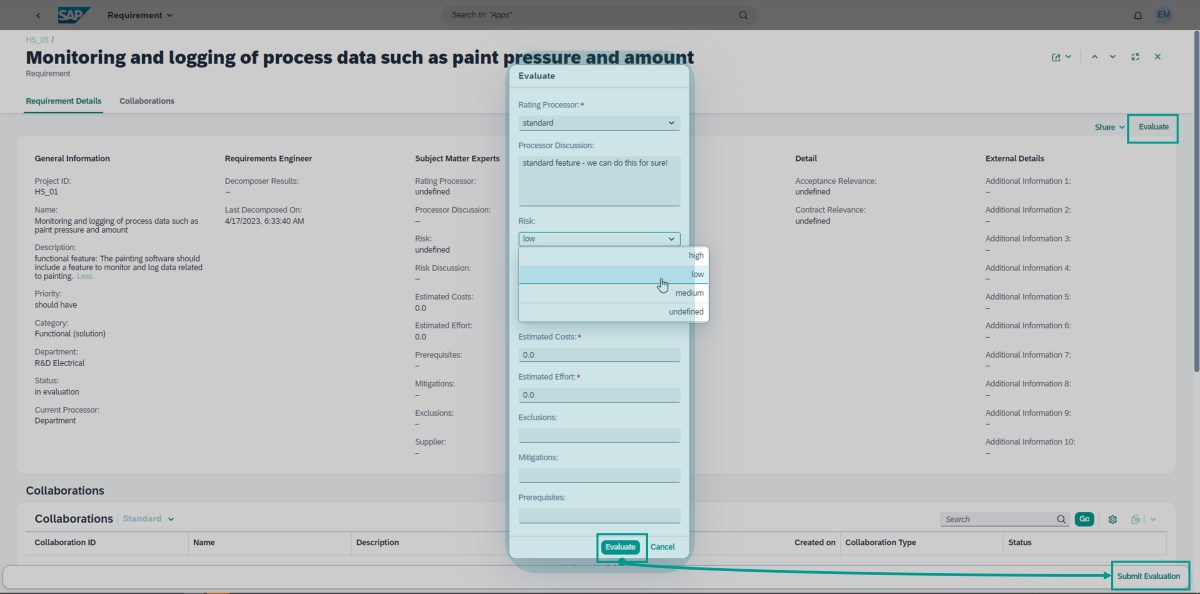This screenshot has height=594, width=1200.
Task: Open the notifications bell
Action: [x=1138, y=15]
